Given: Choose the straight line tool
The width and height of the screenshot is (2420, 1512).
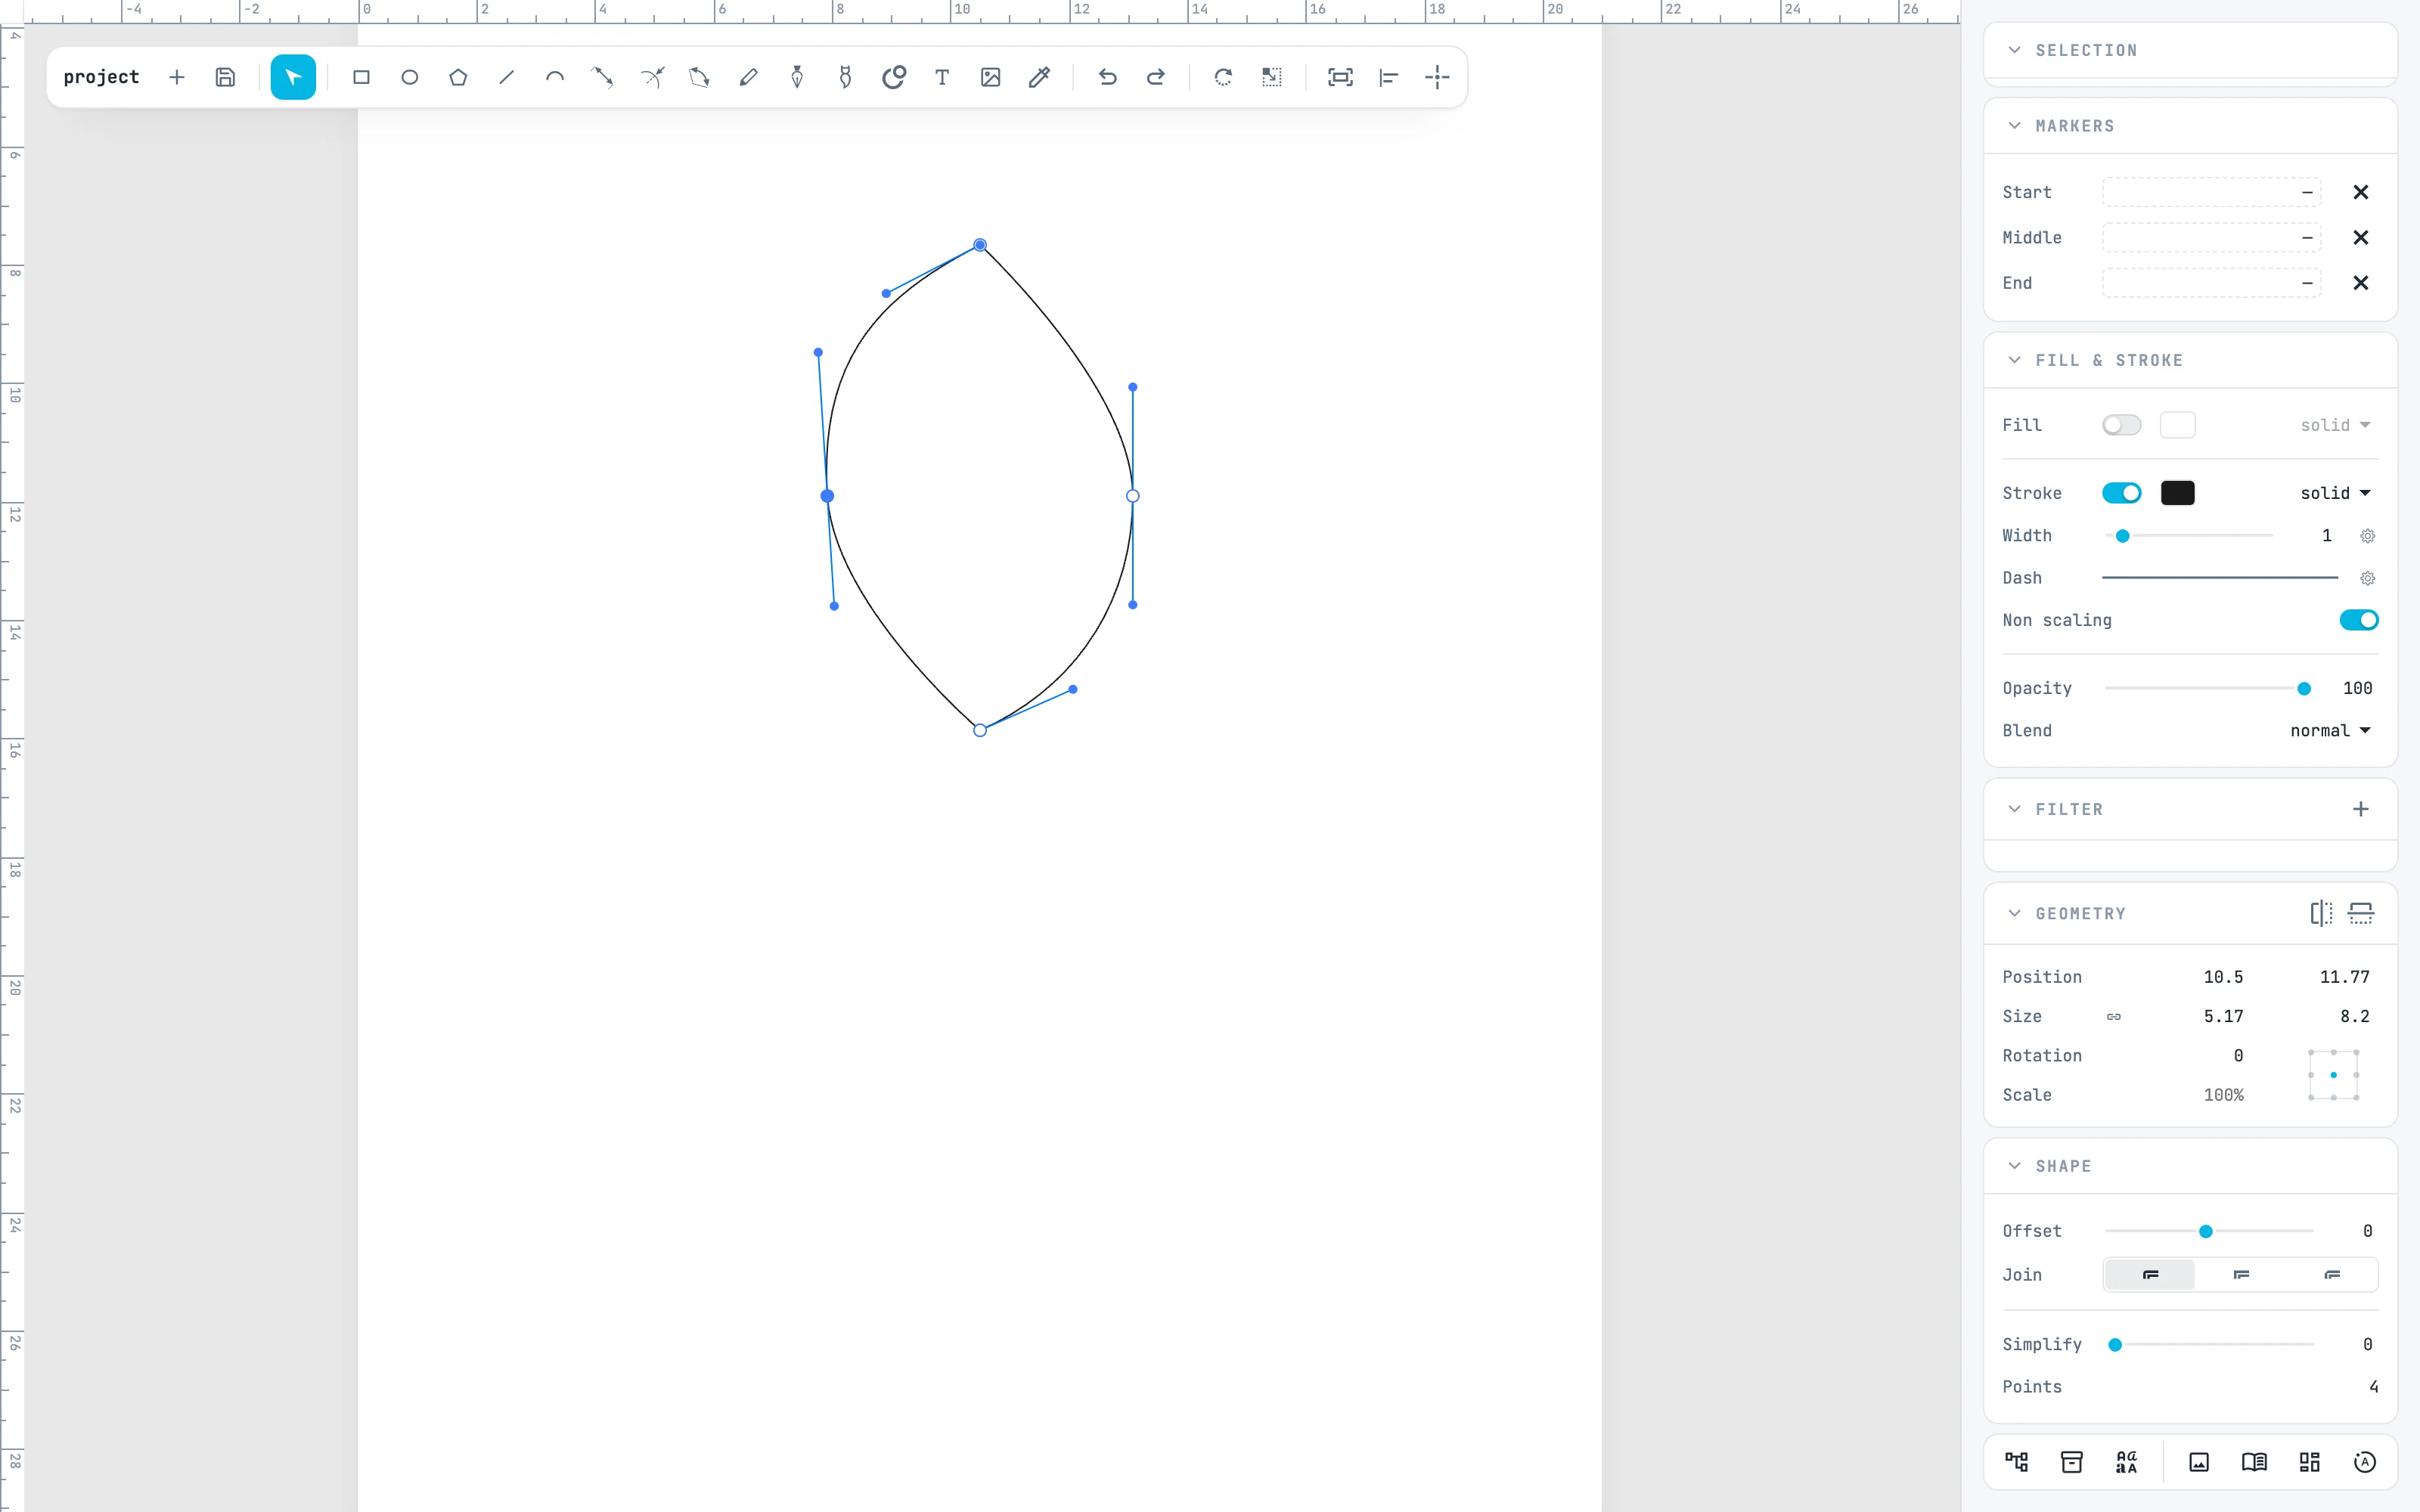Looking at the screenshot, I should [x=506, y=77].
